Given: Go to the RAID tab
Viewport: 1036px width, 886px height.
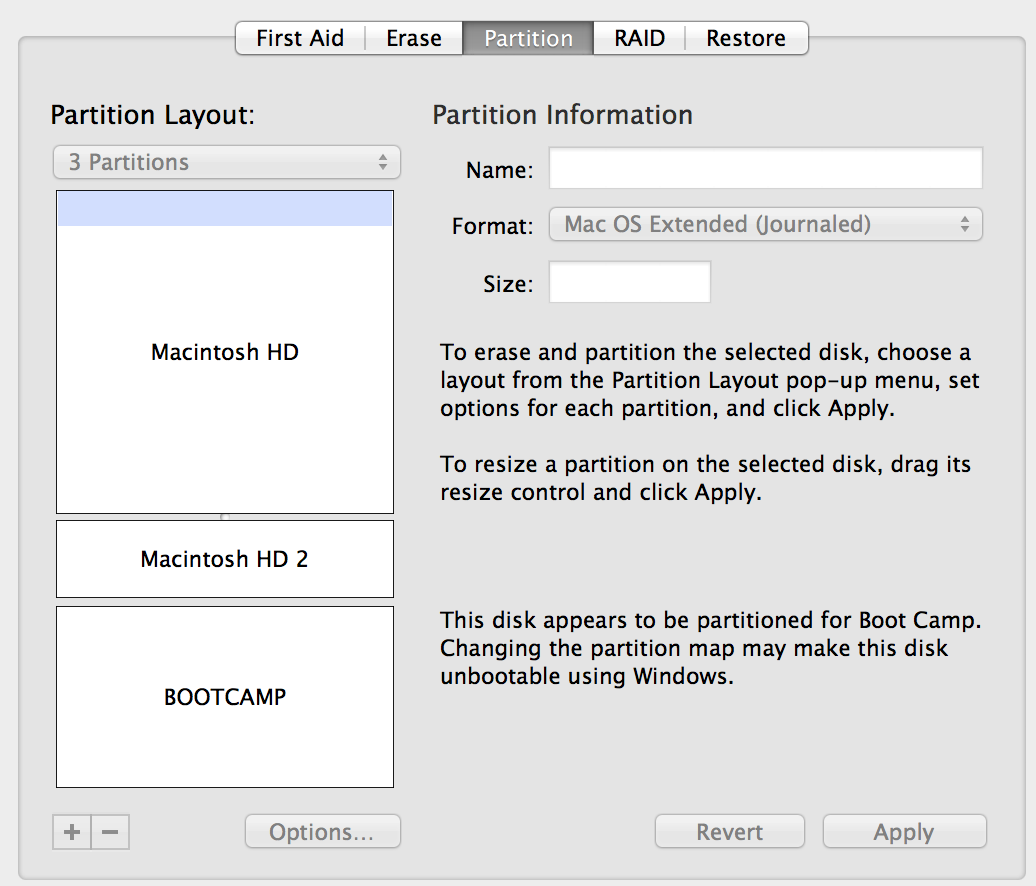Looking at the screenshot, I should (x=639, y=38).
